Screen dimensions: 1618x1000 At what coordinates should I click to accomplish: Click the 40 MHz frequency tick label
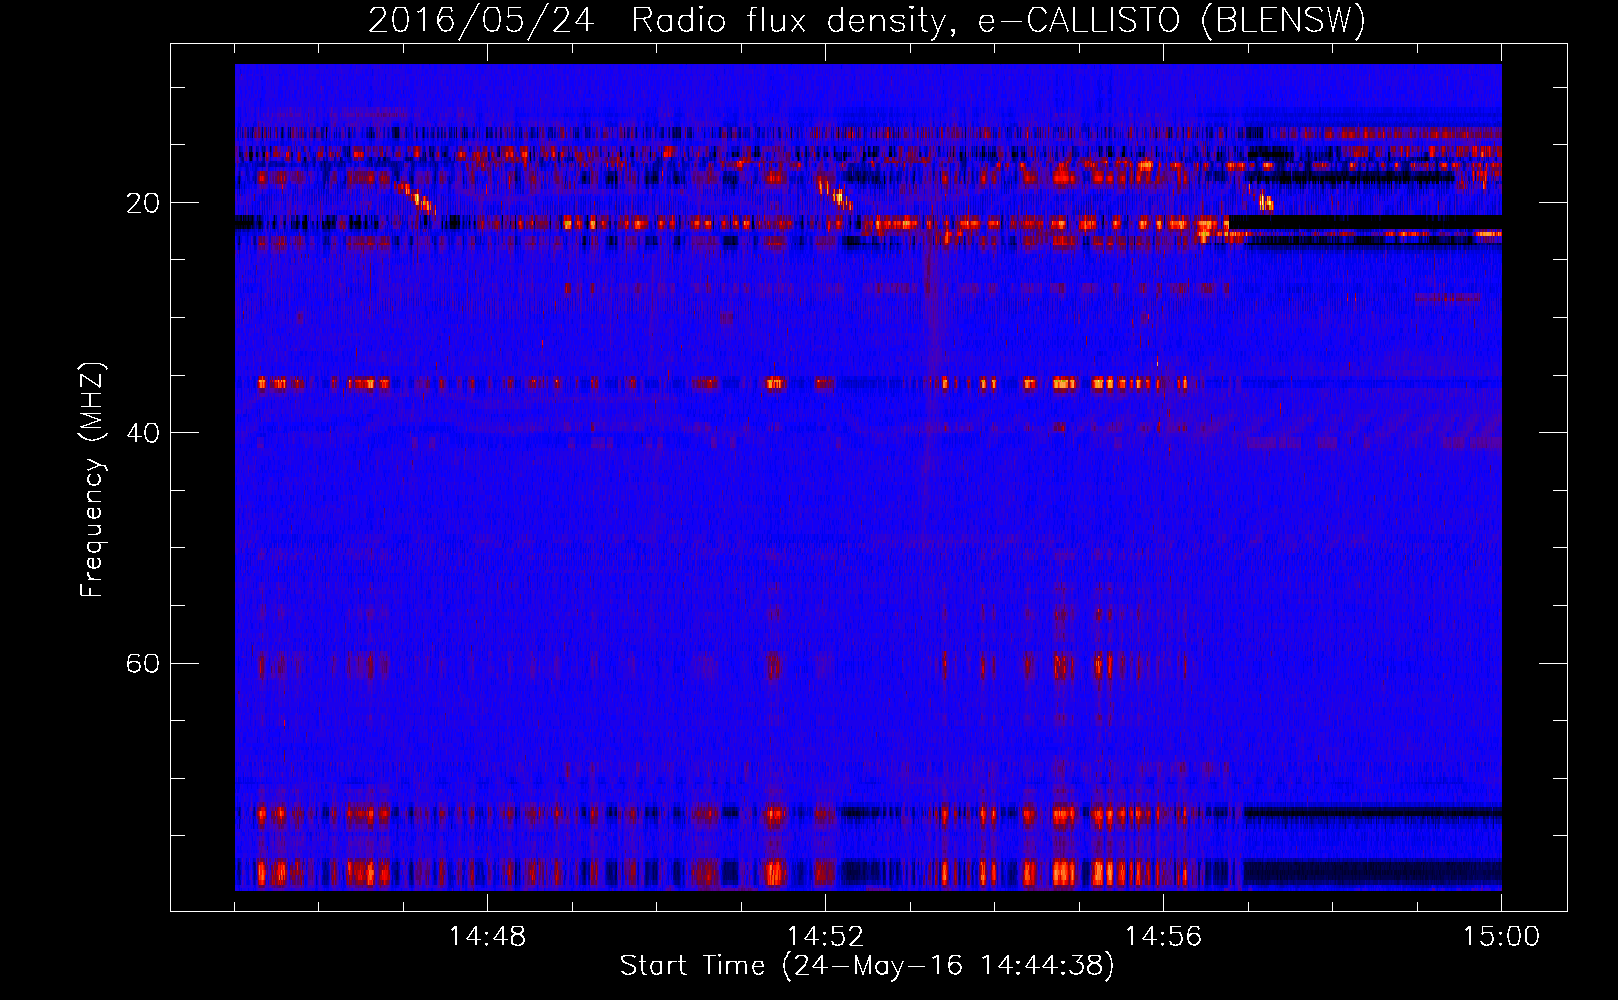(x=142, y=433)
